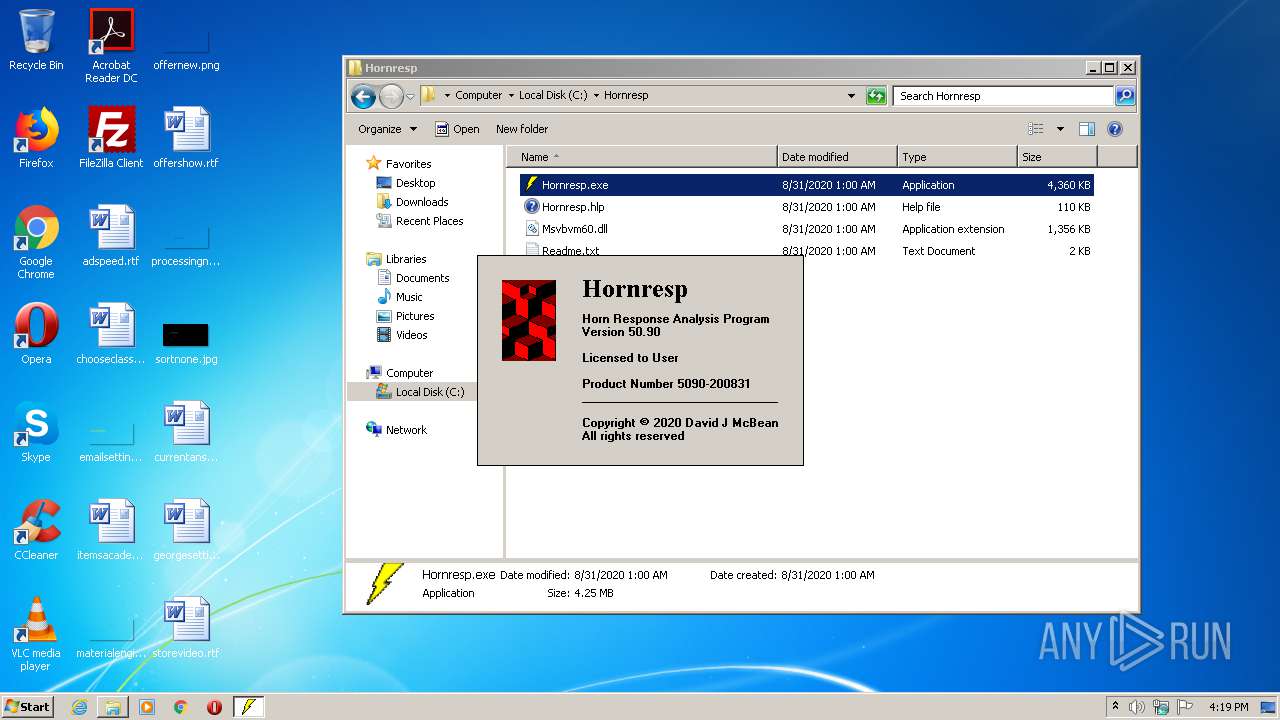Select offershow.rtf desktop file
Image resolution: width=1280 pixels, height=720 pixels.
(186, 138)
